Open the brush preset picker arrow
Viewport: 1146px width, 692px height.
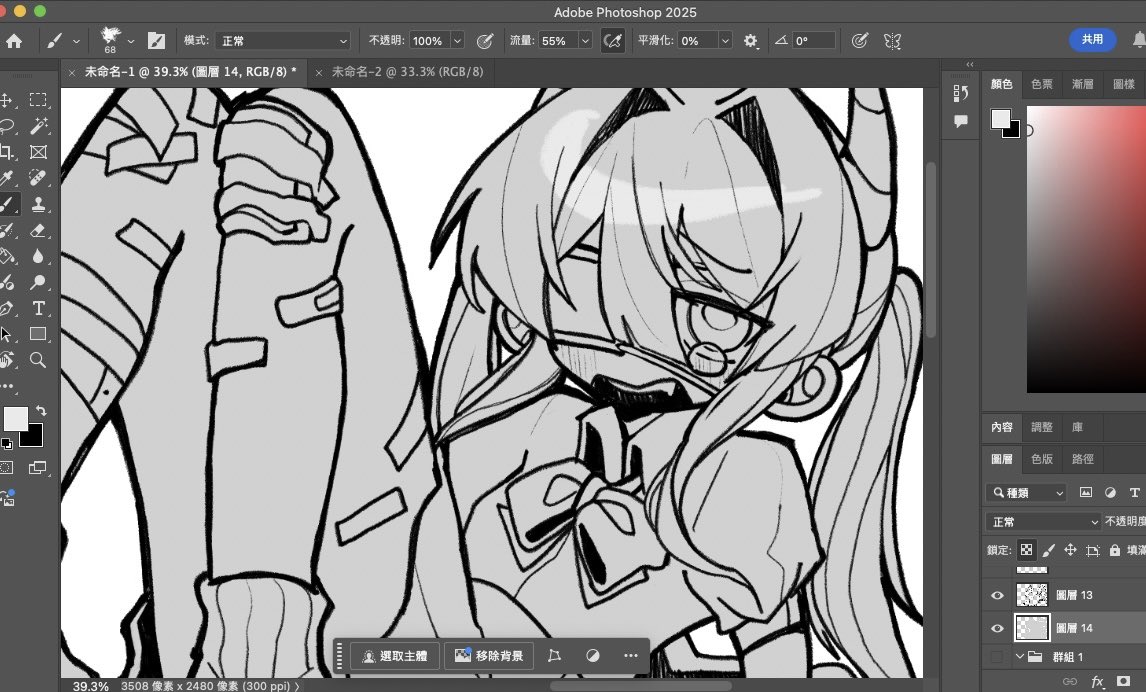tap(130, 42)
